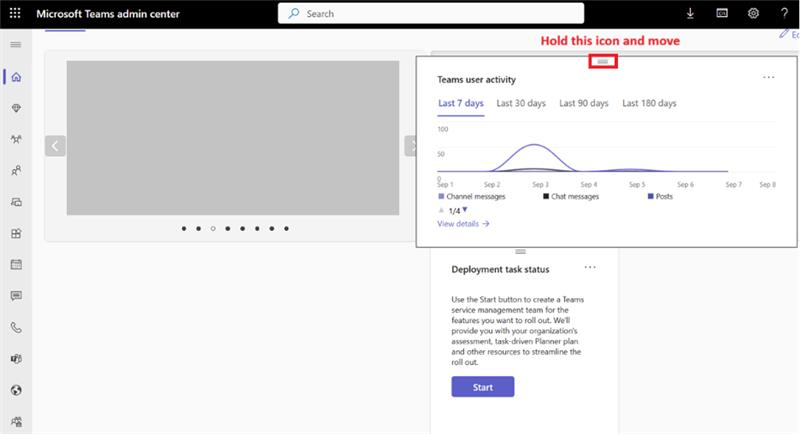The height and width of the screenshot is (434, 800).
Task: Toggle the Posts legend swatch
Action: click(651, 196)
